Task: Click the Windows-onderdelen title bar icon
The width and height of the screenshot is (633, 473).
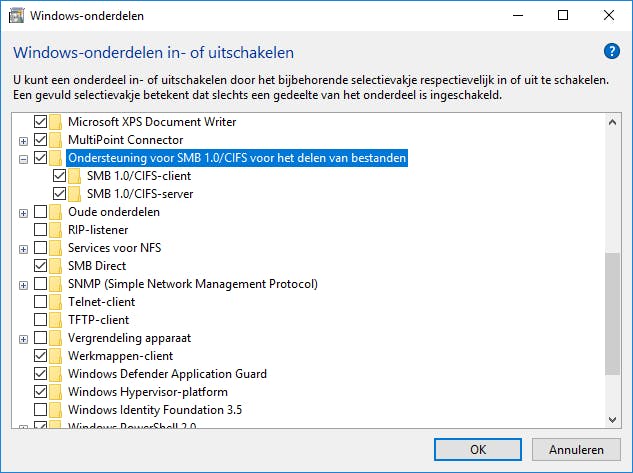Action: coord(17,15)
